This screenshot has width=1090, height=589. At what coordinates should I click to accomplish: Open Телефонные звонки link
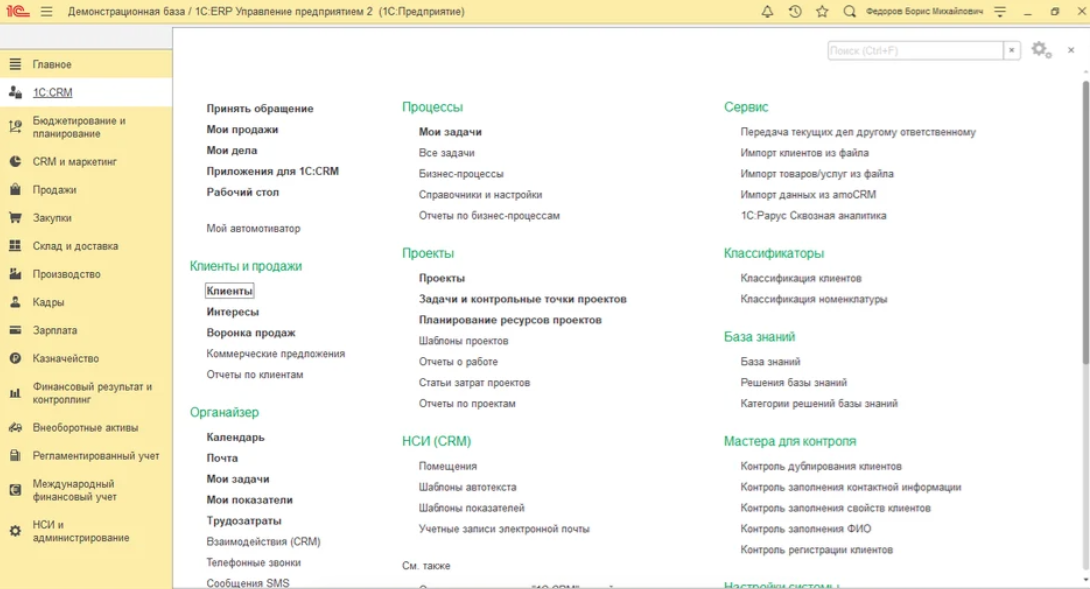254,562
